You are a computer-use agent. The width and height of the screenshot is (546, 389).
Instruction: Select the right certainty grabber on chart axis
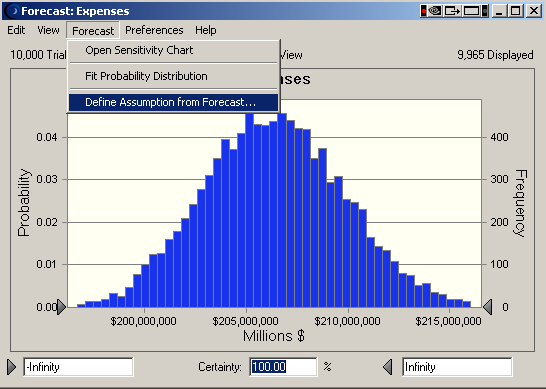[488, 307]
